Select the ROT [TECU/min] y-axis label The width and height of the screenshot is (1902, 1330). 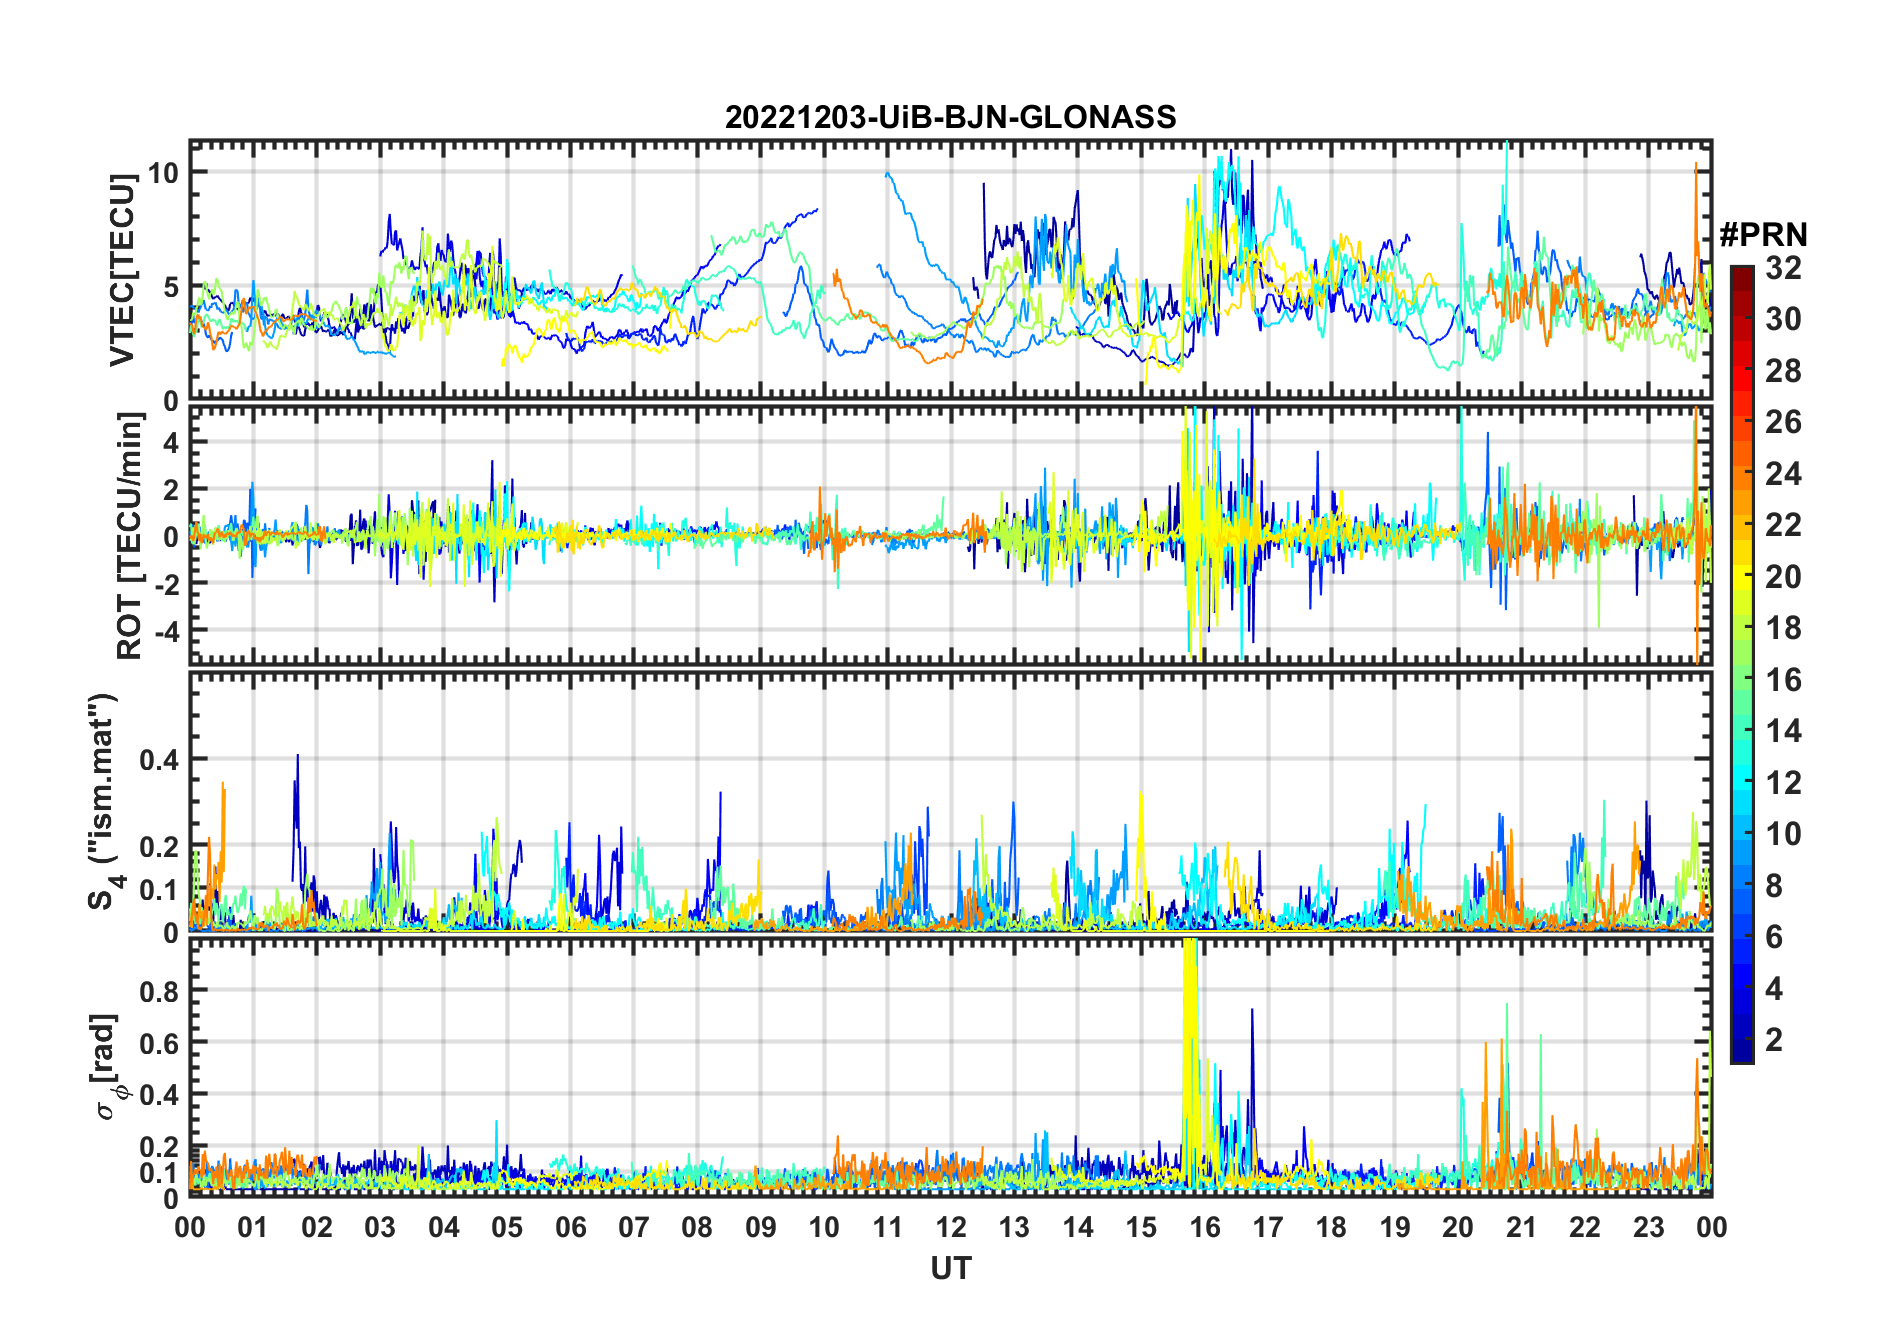130,536
